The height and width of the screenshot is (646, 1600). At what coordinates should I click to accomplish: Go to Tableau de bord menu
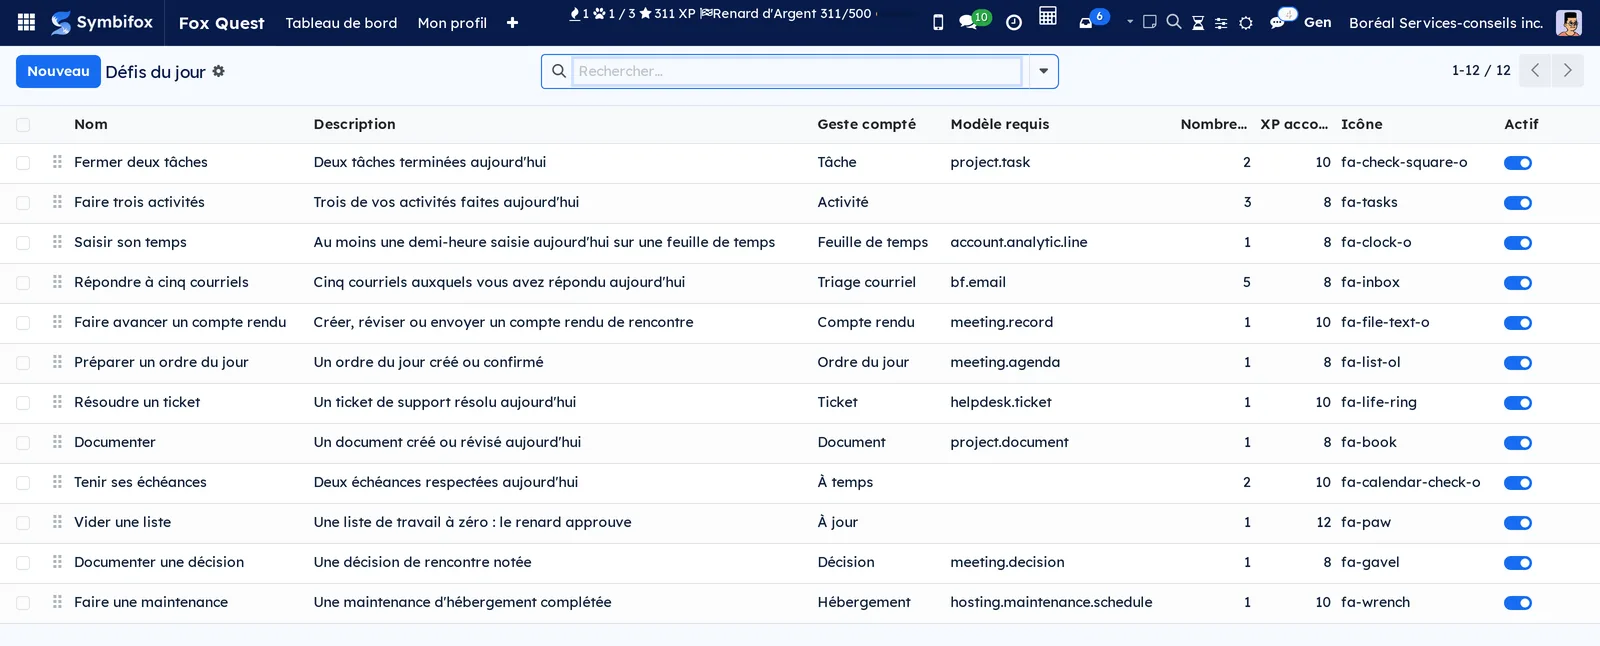341,23
